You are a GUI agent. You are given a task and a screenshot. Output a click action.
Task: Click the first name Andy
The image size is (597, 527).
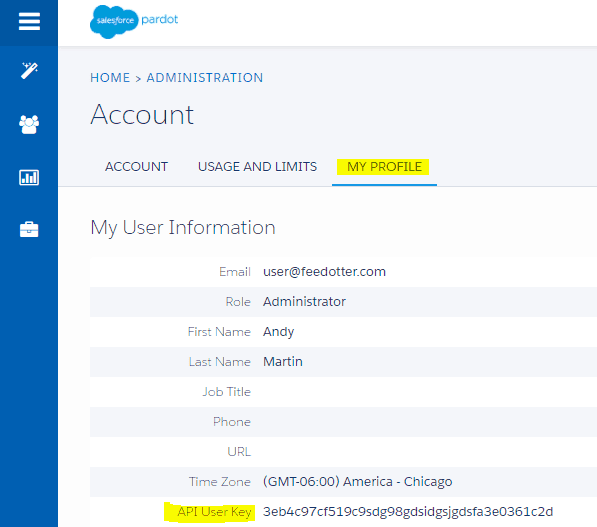pyautogui.click(x=278, y=332)
